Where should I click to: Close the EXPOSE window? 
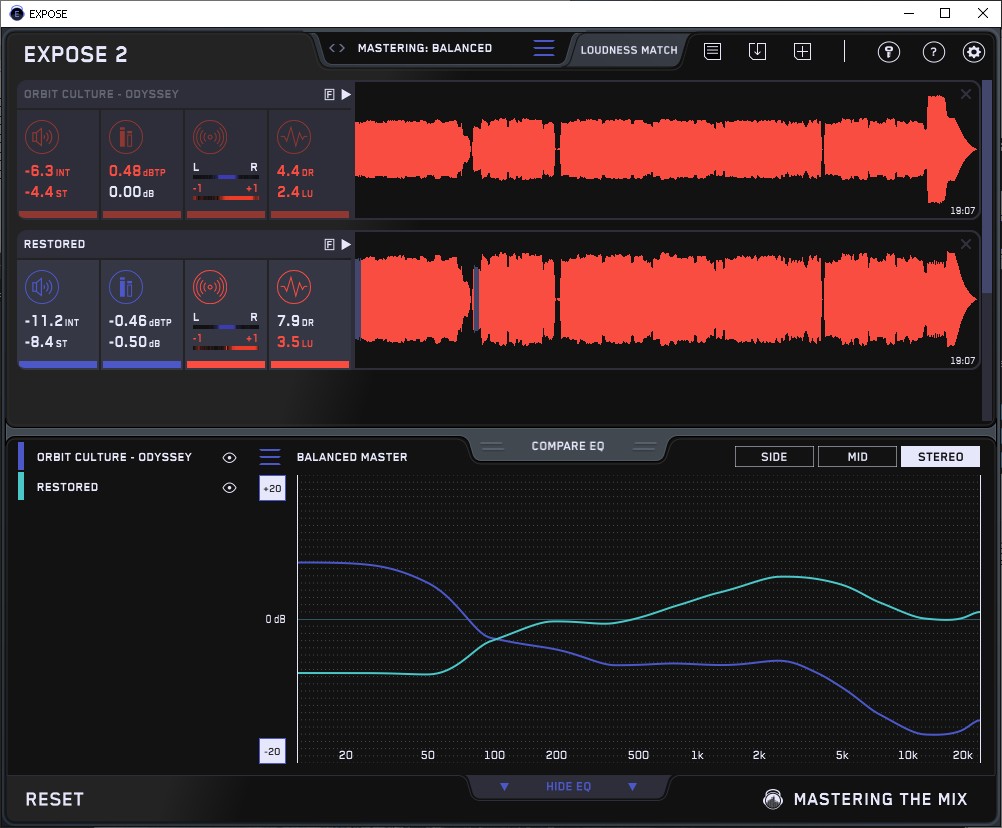[983, 13]
